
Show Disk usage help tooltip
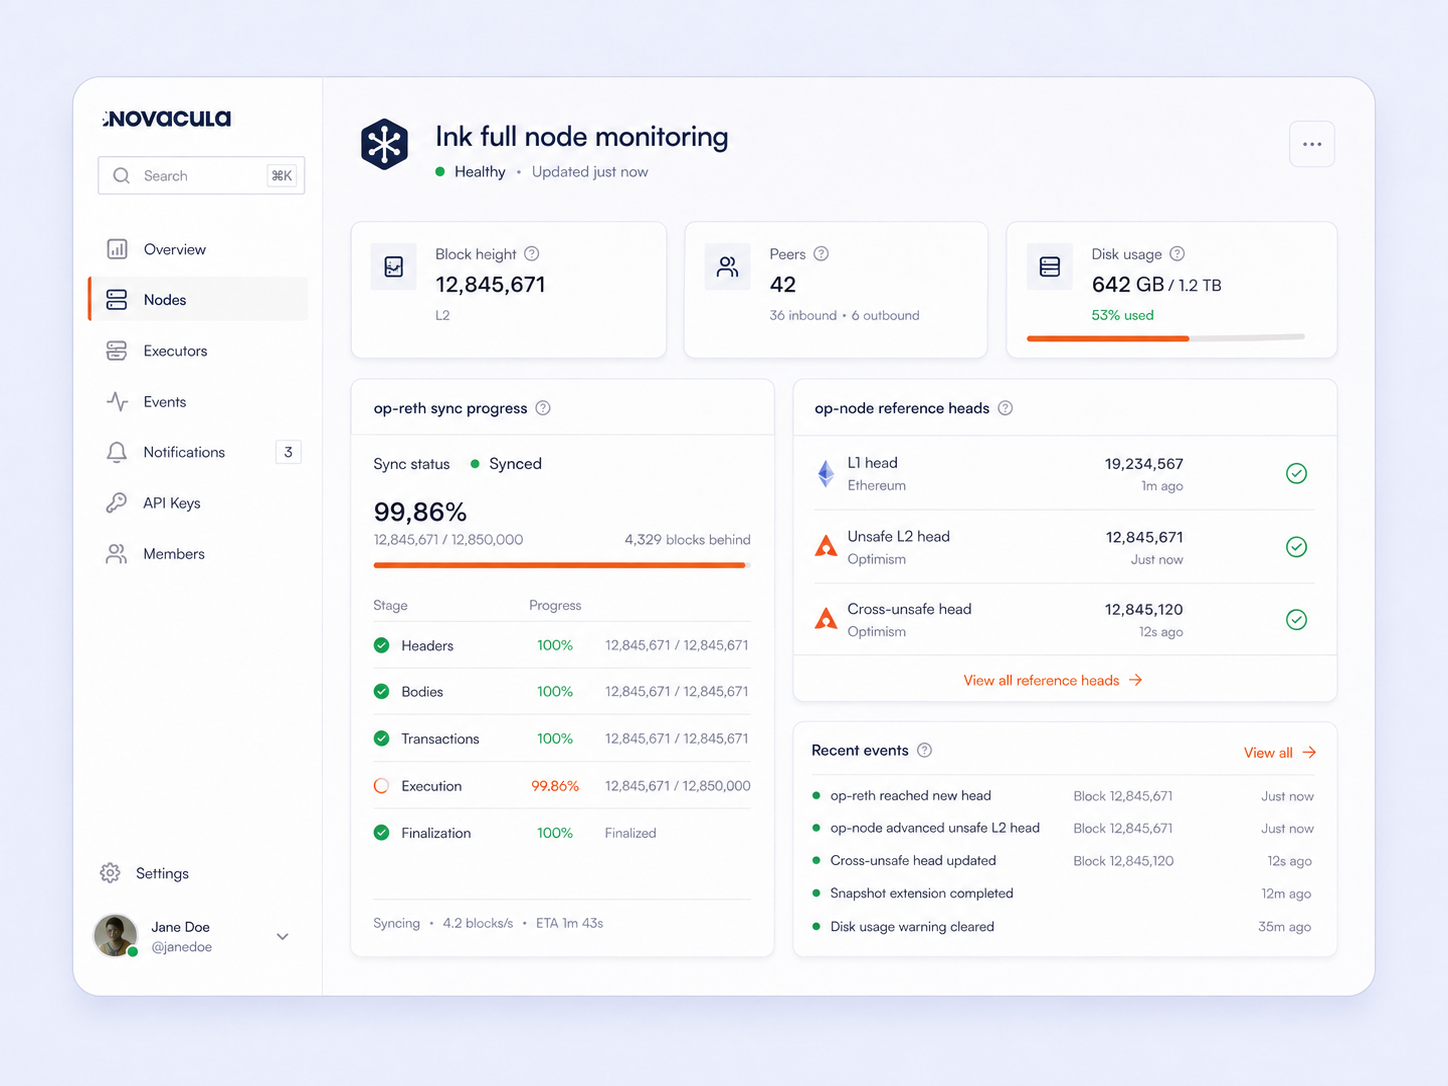pyautogui.click(x=1177, y=254)
